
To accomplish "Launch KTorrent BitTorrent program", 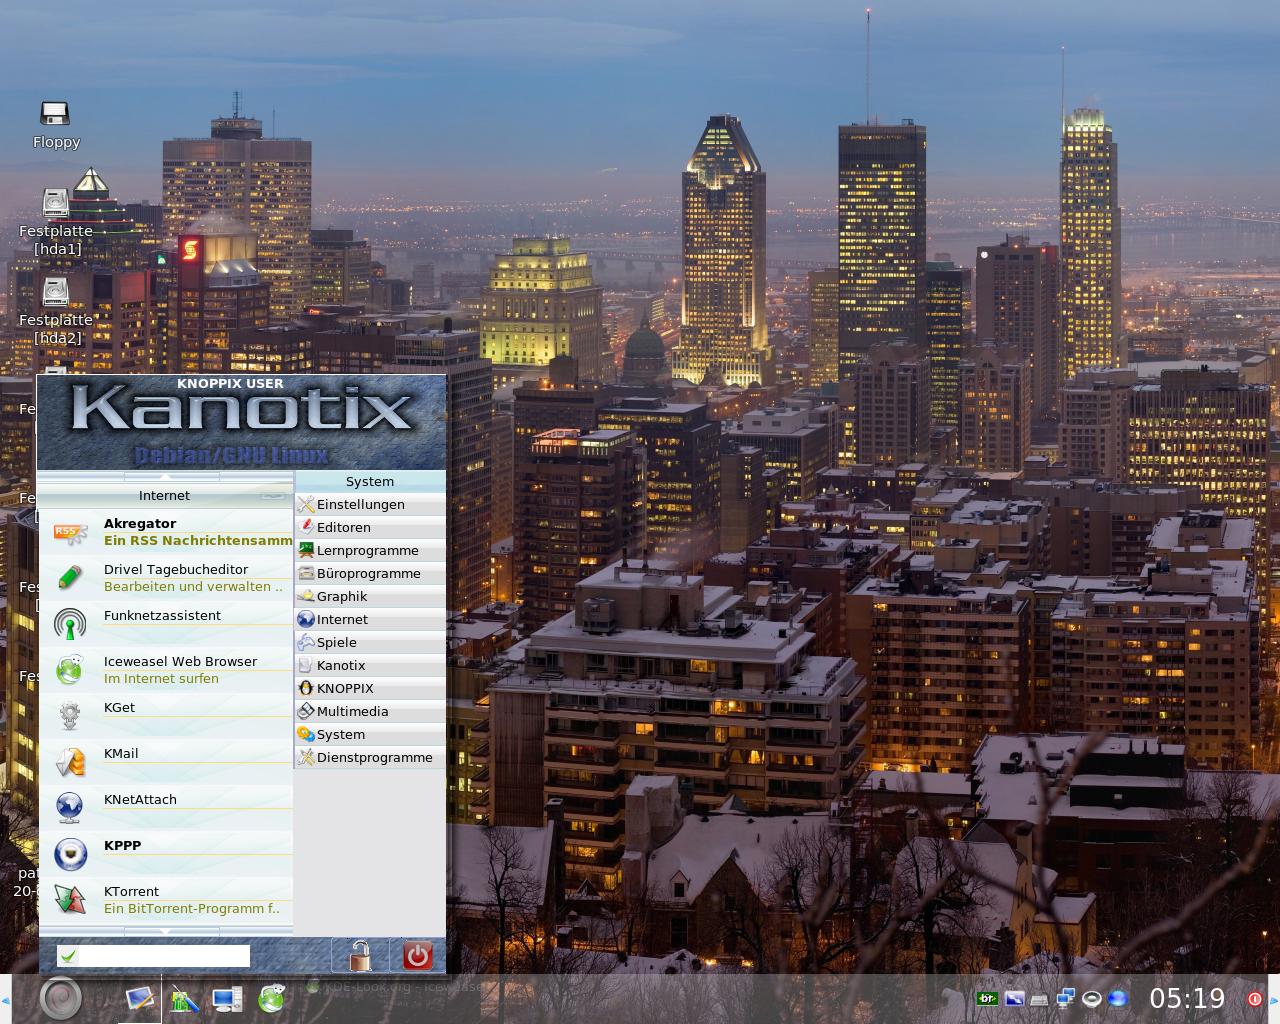I will click(x=165, y=900).
